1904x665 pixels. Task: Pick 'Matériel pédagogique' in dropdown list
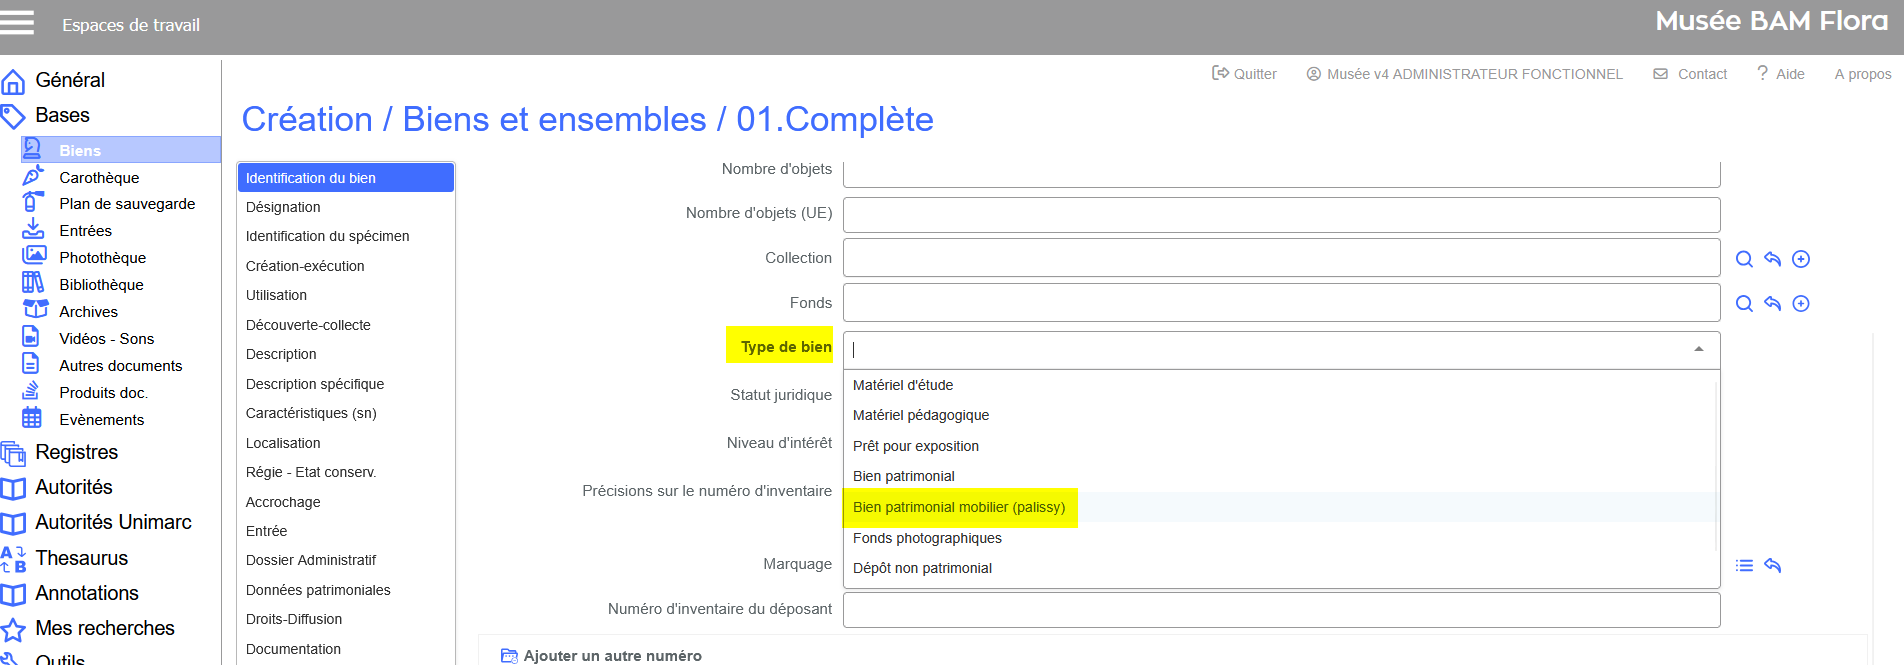pos(920,415)
